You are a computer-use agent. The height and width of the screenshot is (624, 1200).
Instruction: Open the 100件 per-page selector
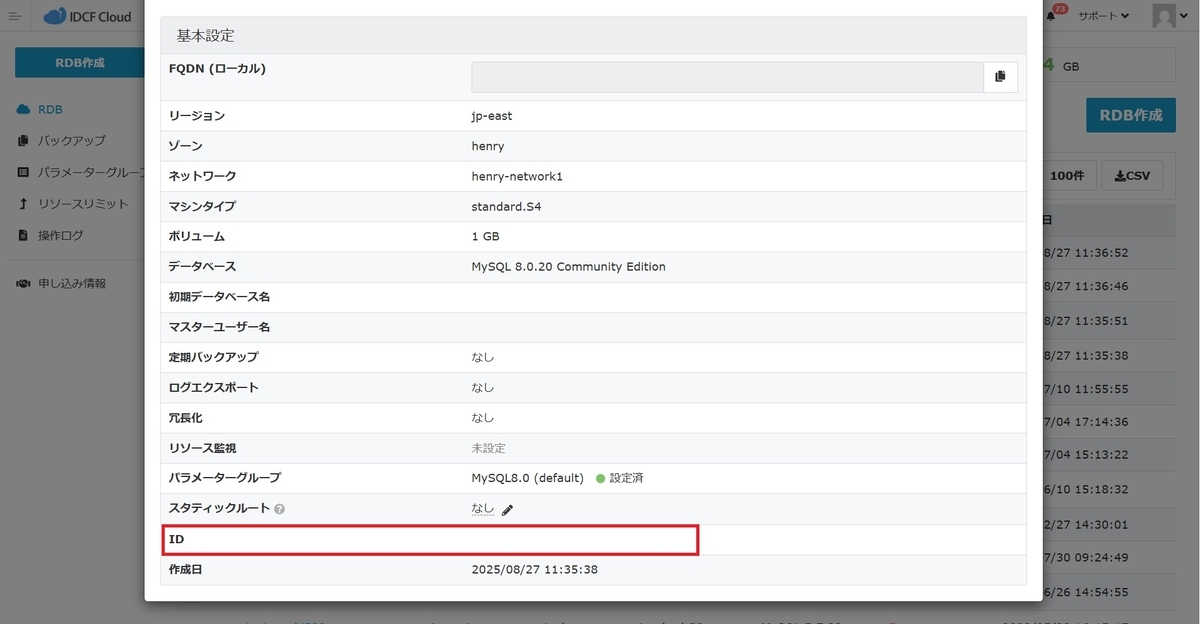pos(1067,175)
